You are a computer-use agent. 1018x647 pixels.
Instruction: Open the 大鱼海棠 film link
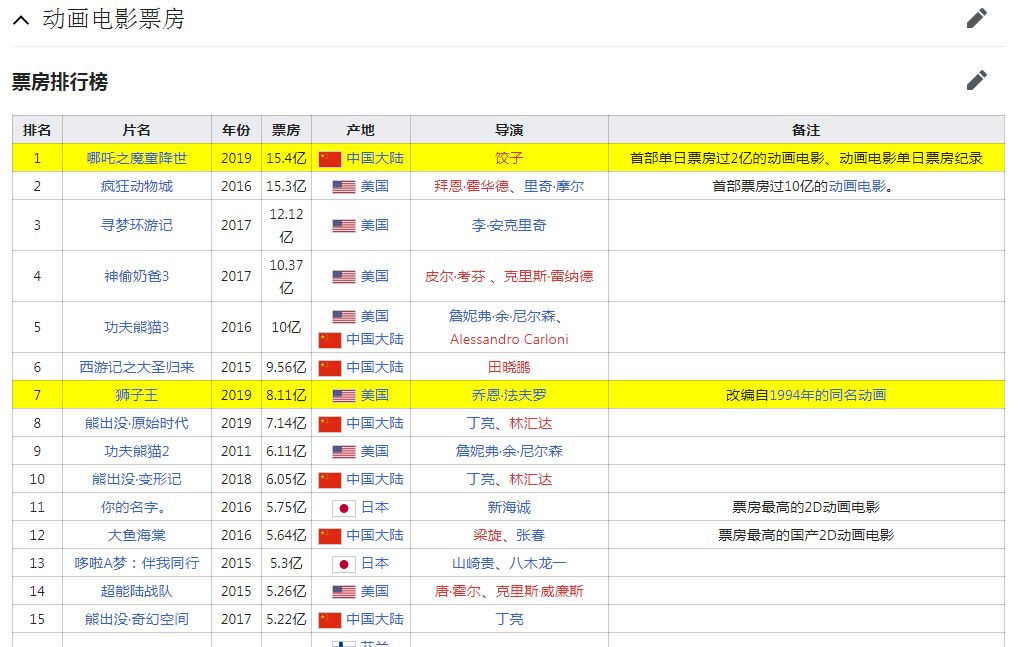click(x=137, y=535)
